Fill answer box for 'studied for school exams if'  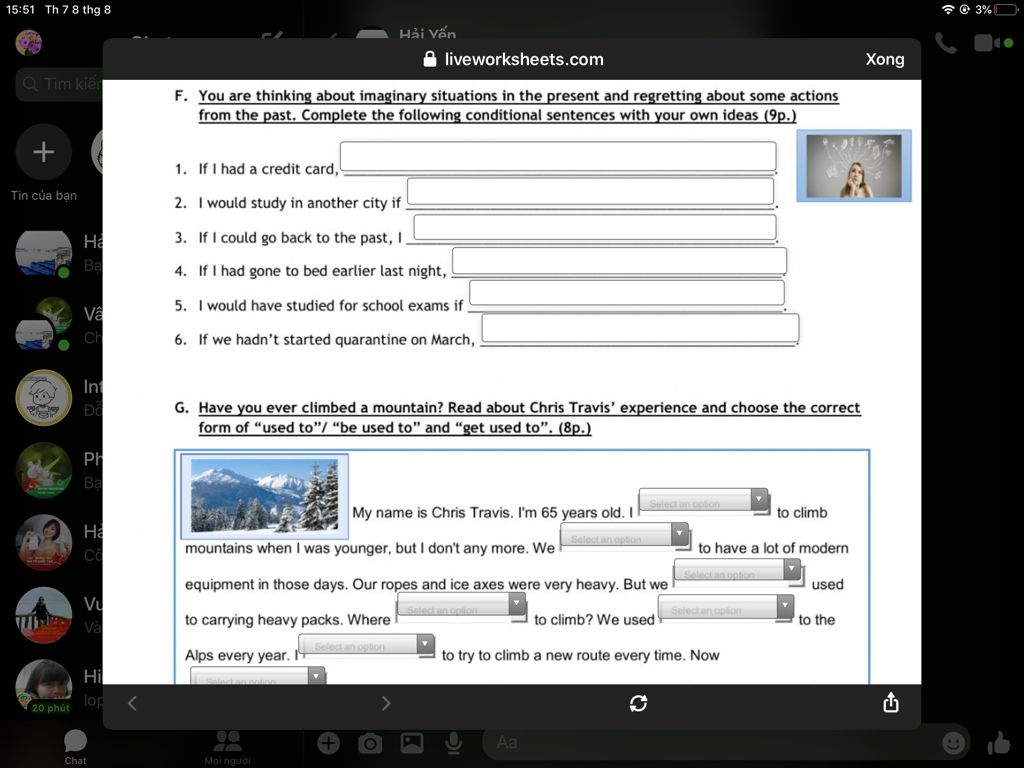[626, 293]
